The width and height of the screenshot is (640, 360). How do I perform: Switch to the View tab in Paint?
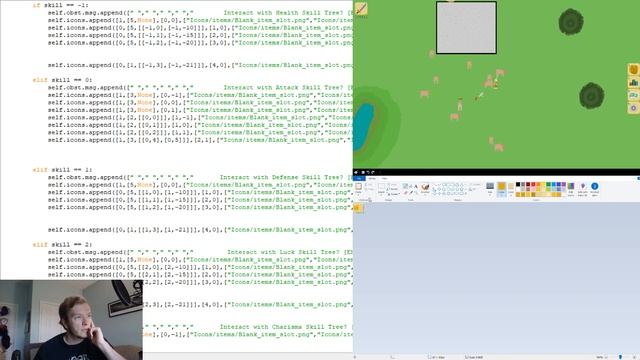click(x=384, y=178)
